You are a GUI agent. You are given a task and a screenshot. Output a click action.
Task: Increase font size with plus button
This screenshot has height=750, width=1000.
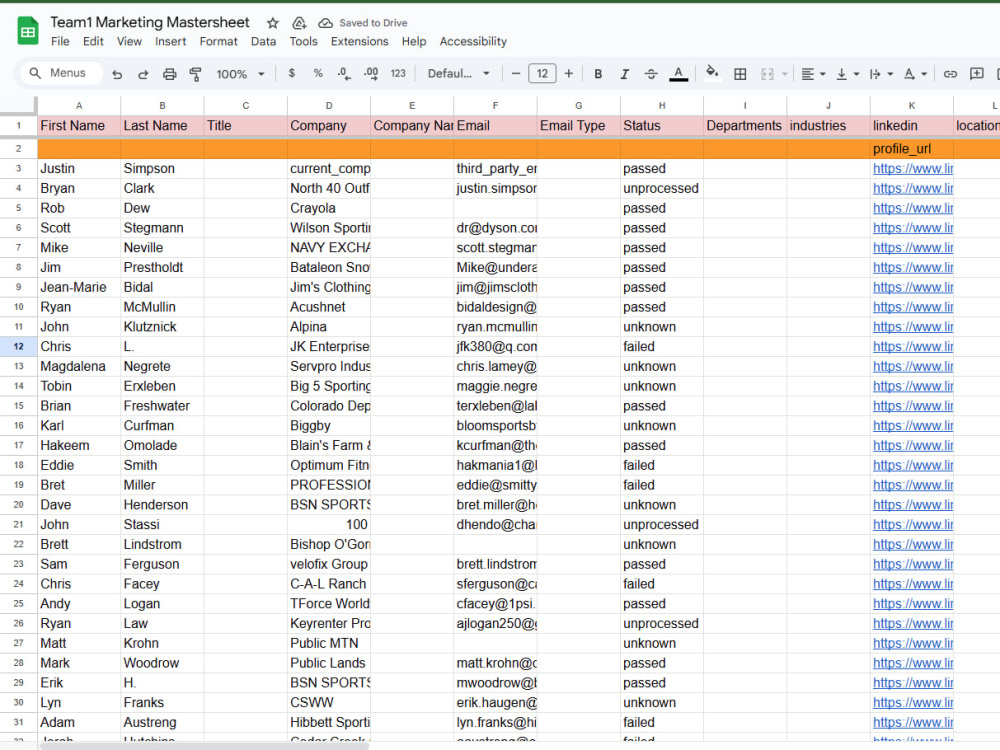coord(568,73)
